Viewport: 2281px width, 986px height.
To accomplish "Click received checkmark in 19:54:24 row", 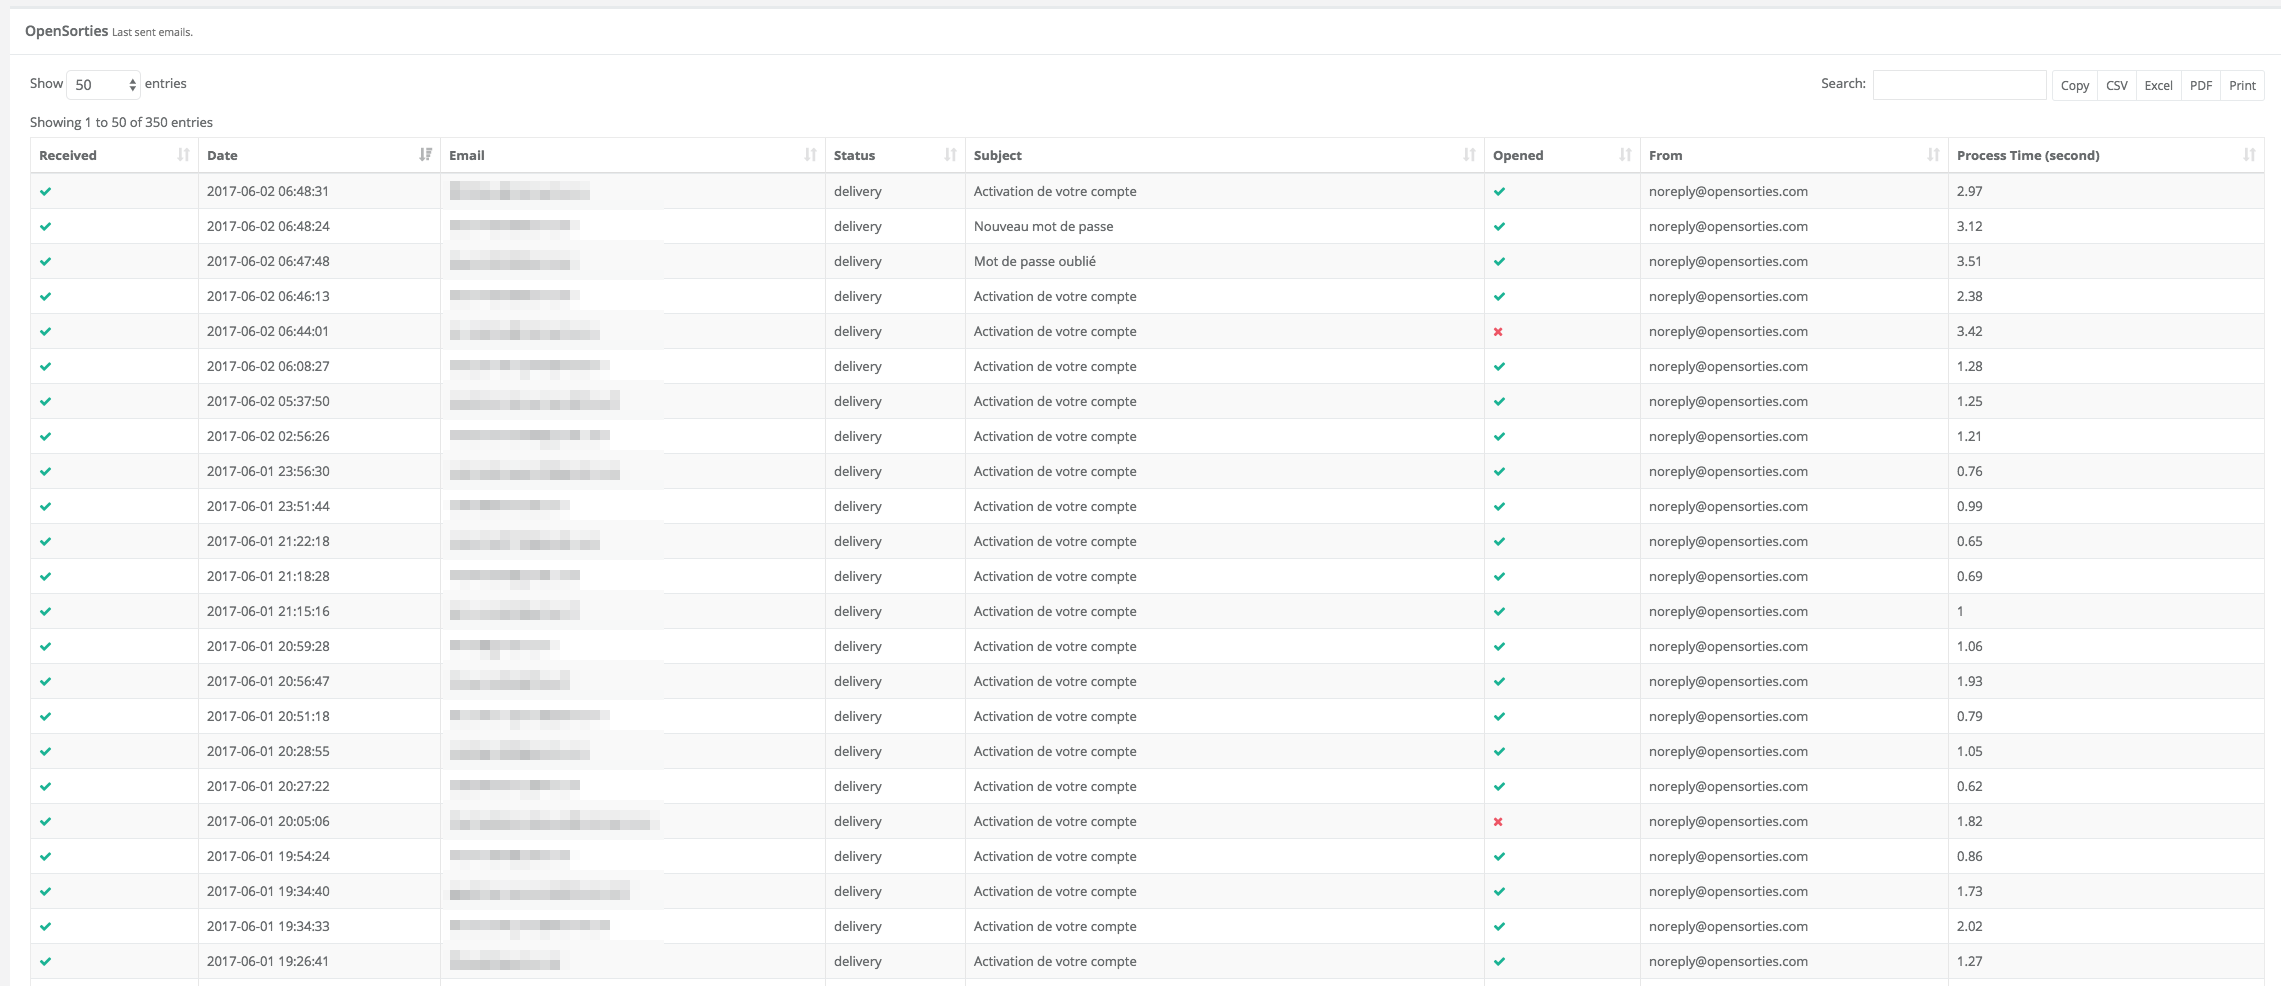I will click(45, 856).
